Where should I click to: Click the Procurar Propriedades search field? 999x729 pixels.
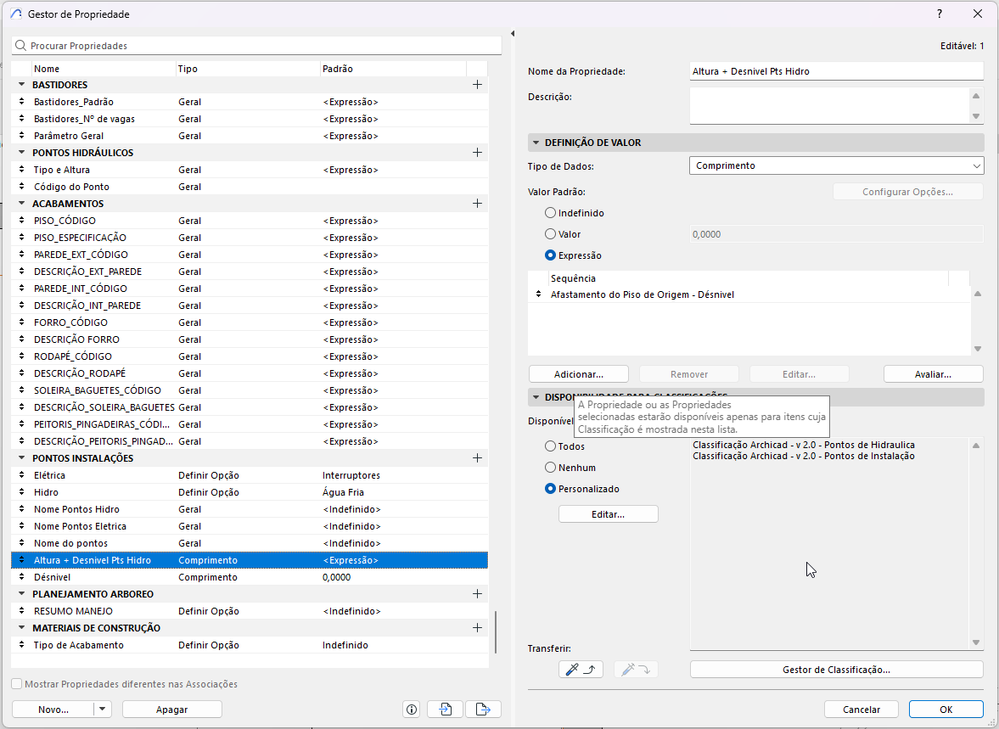tap(257, 46)
